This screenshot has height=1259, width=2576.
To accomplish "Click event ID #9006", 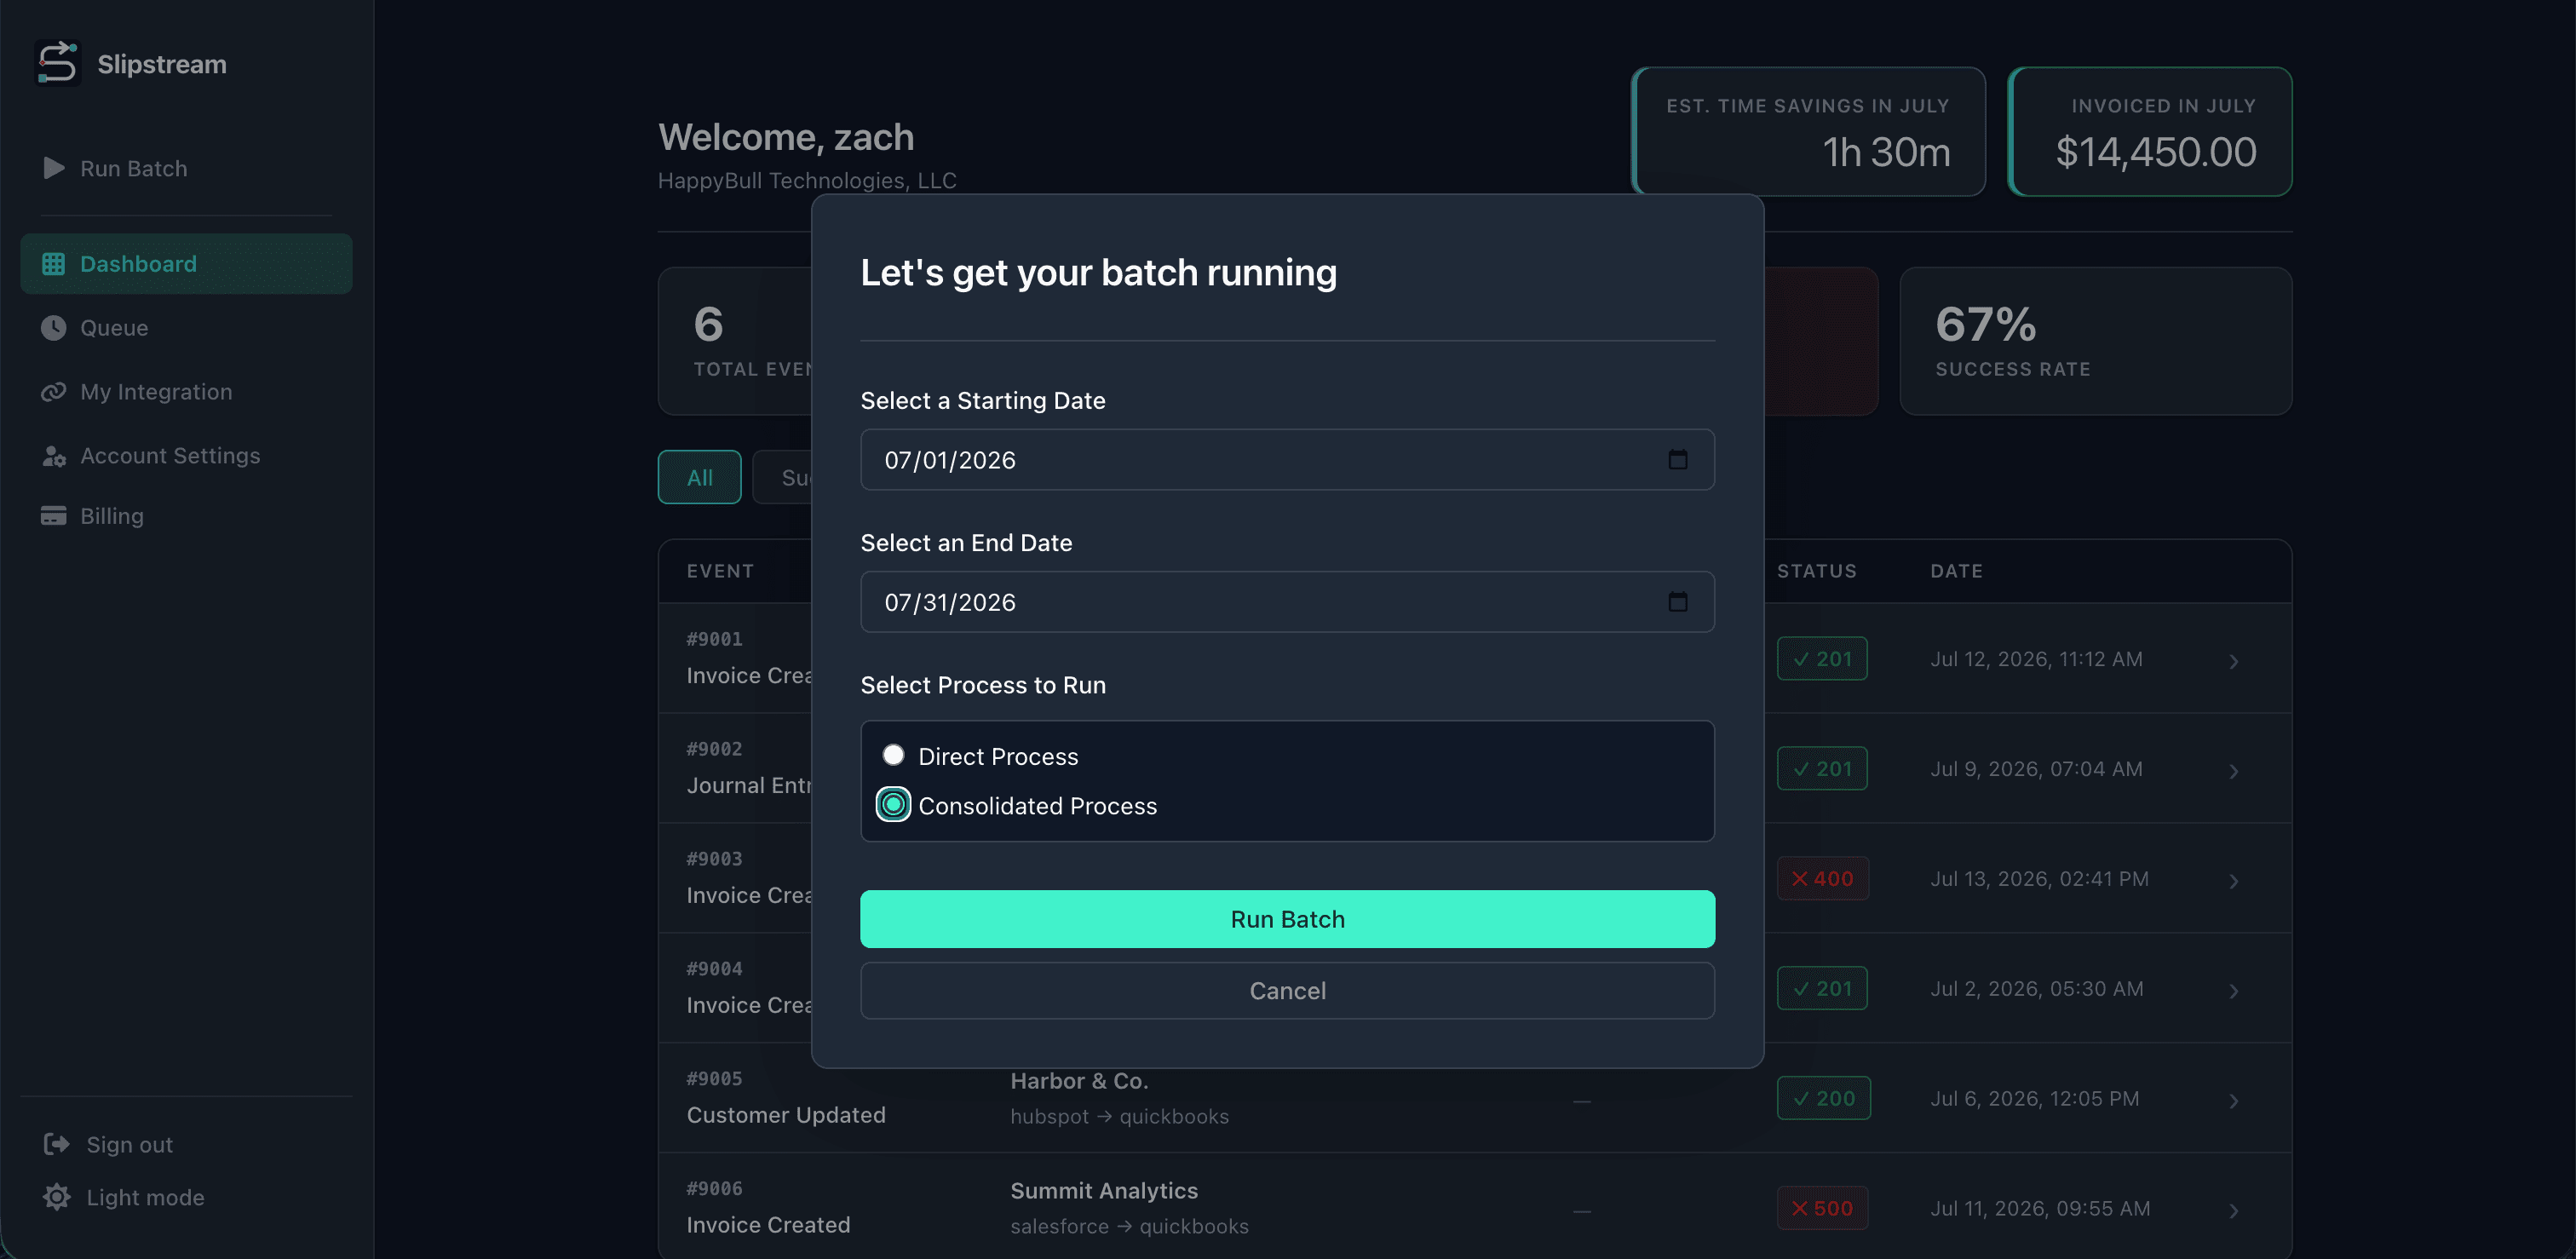I will pyautogui.click(x=714, y=1189).
